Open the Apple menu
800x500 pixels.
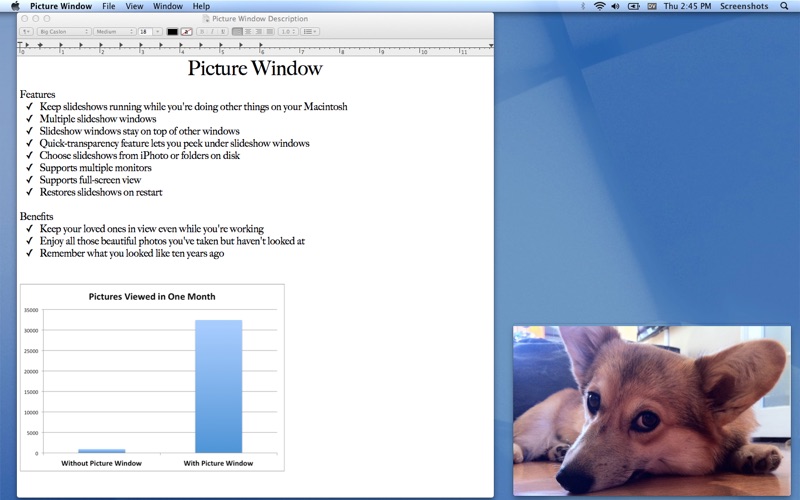(x=15, y=6)
